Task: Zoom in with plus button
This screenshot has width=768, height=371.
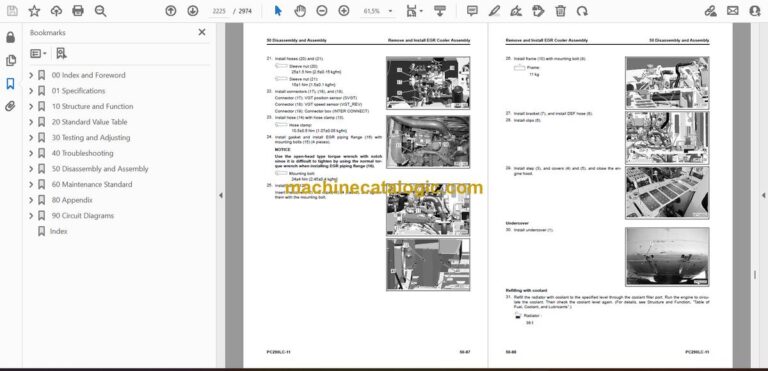Action: pos(344,11)
